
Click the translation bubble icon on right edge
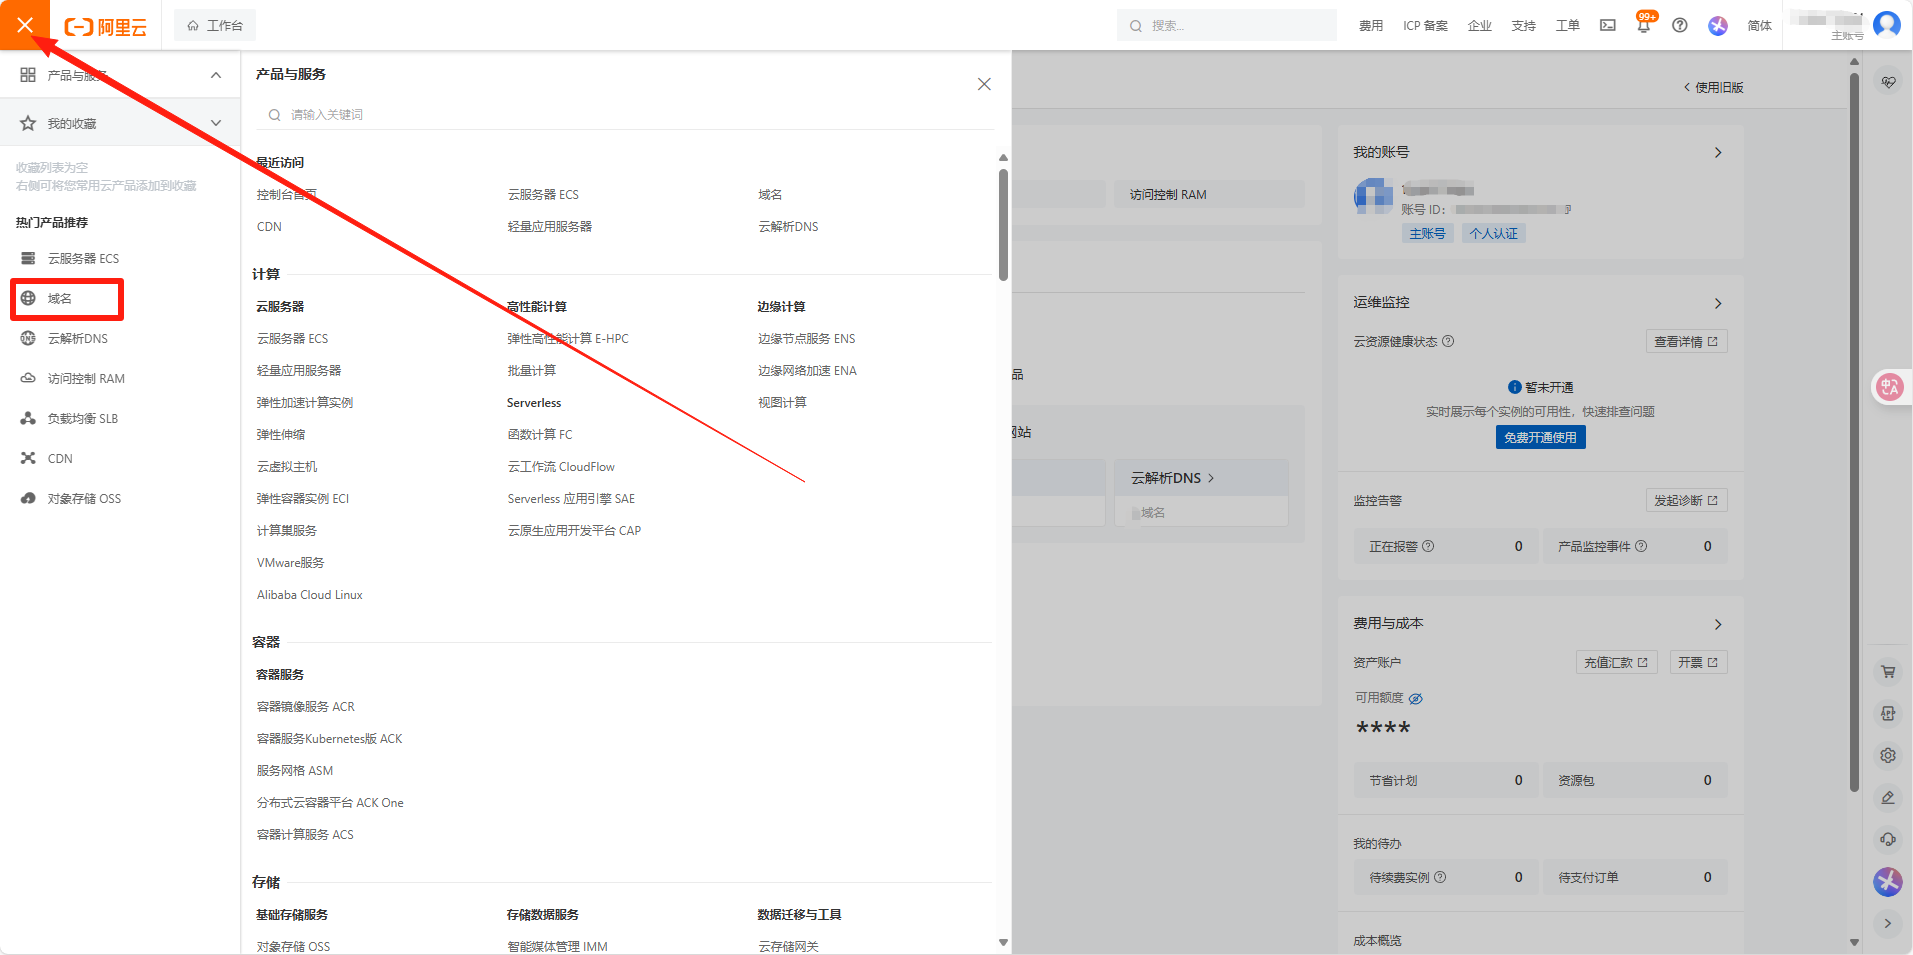click(x=1890, y=387)
